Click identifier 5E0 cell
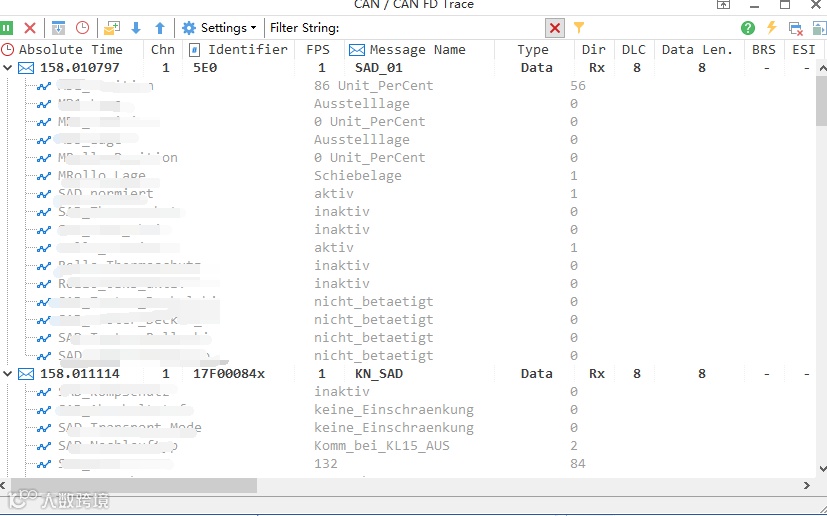The height and width of the screenshot is (516, 827). (x=205, y=68)
